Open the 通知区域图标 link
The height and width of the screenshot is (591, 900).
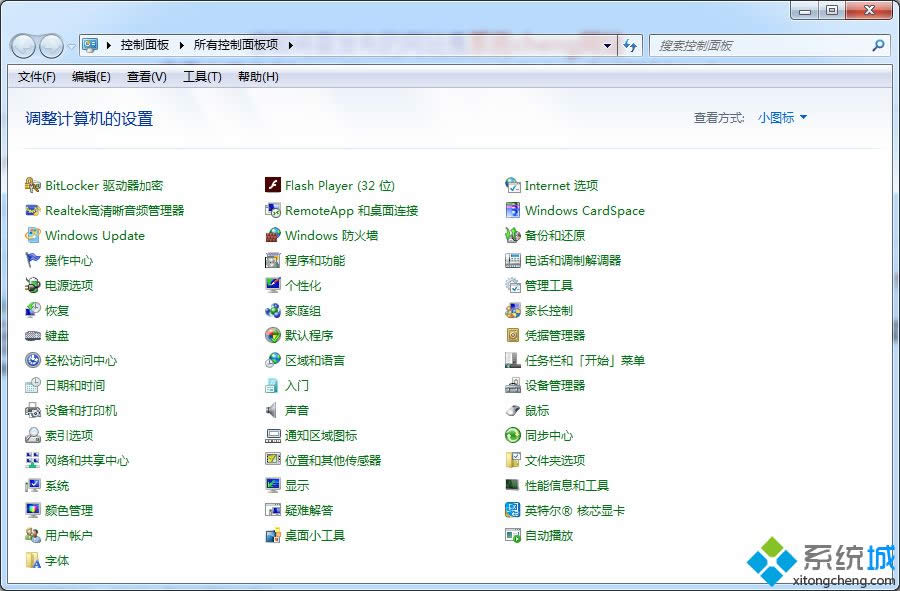tap(321, 436)
